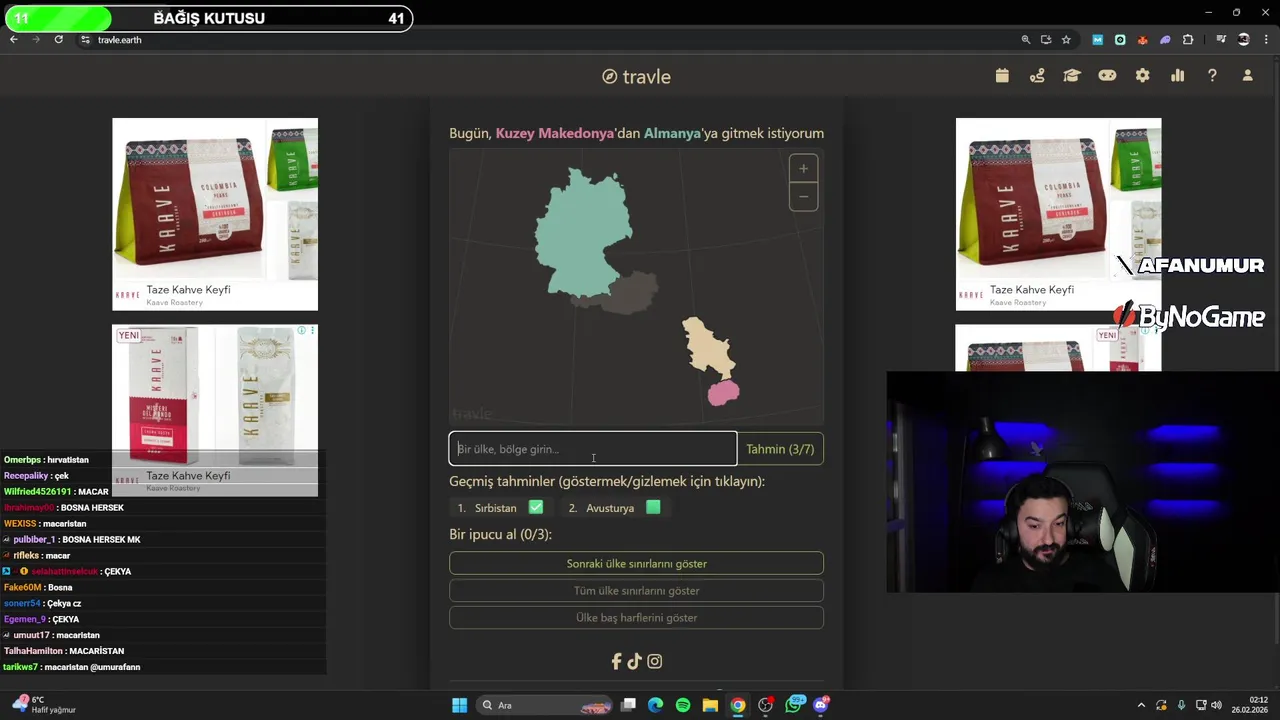Click the volume icon in system tray
The width and height of the screenshot is (1280, 720).
click(1216, 705)
